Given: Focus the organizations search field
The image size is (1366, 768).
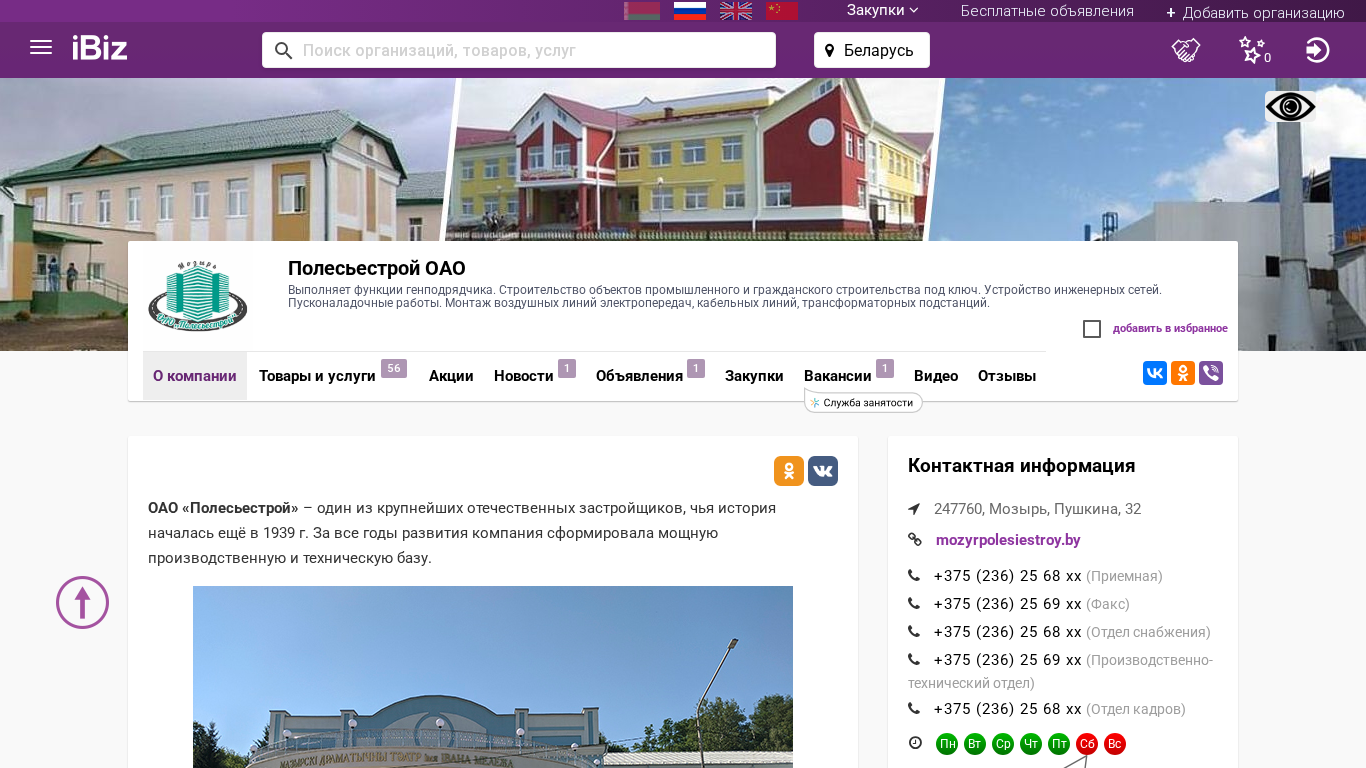Looking at the screenshot, I should pyautogui.click(x=519, y=50).
